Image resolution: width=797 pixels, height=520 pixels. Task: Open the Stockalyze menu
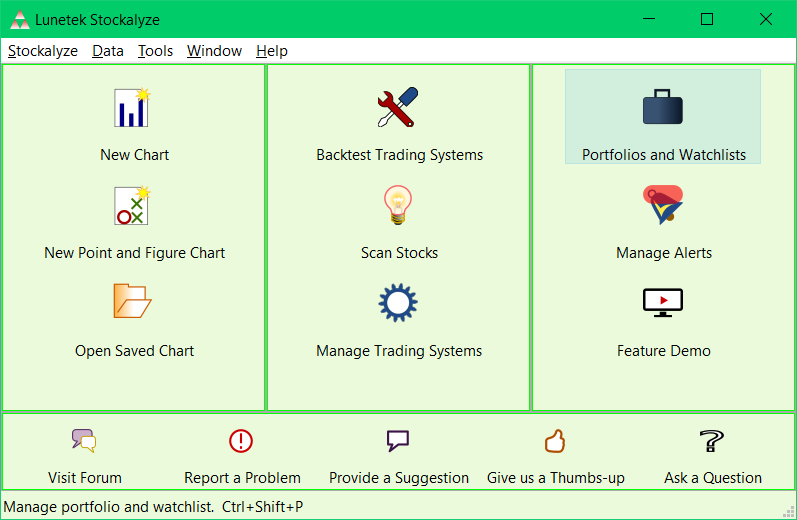[x=43, y=51]
